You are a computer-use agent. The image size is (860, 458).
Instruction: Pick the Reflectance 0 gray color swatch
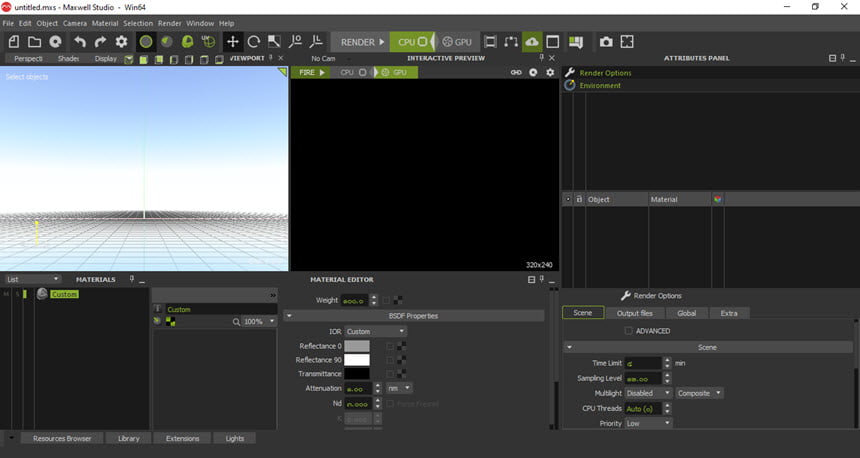click(357, 346)
